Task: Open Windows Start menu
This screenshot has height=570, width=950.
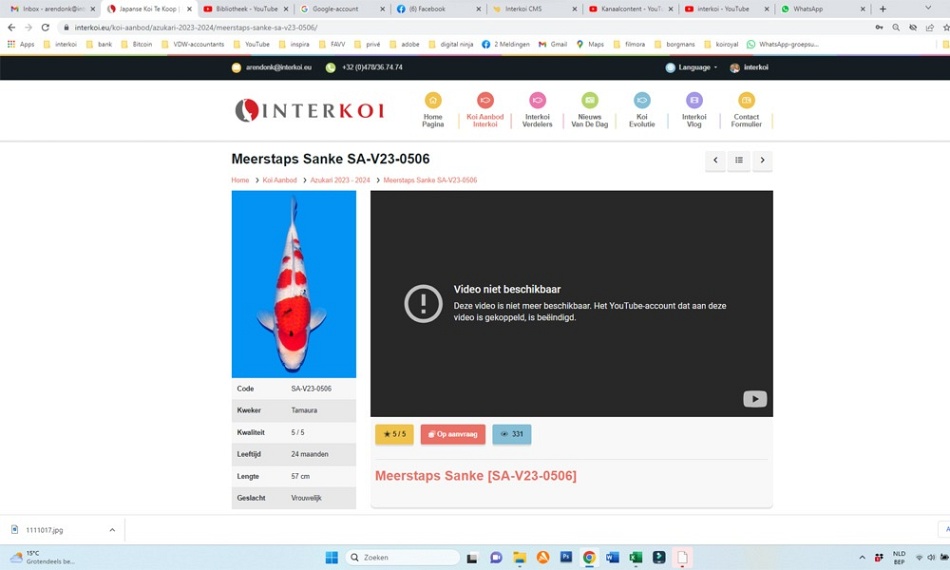Action: tap(331, 557)
